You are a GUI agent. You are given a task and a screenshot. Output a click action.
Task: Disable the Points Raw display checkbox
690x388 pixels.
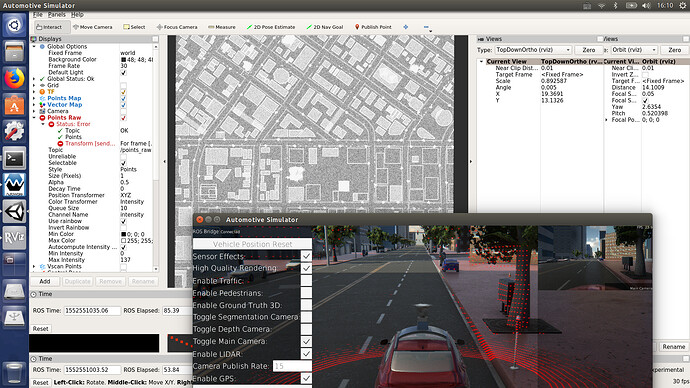(x=123, y=117)
